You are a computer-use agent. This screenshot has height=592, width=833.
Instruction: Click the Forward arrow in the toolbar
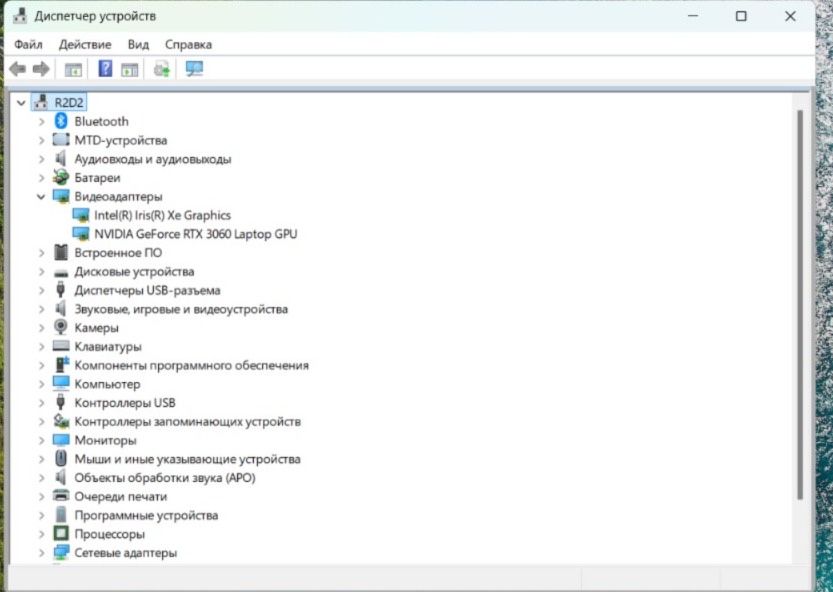pos(41,69)
